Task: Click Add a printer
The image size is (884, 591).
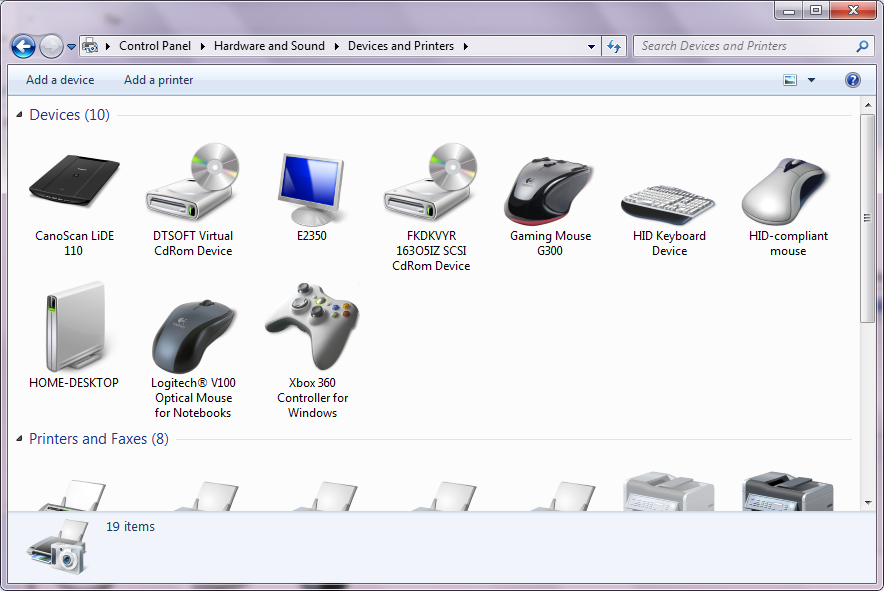Action: 158,80
